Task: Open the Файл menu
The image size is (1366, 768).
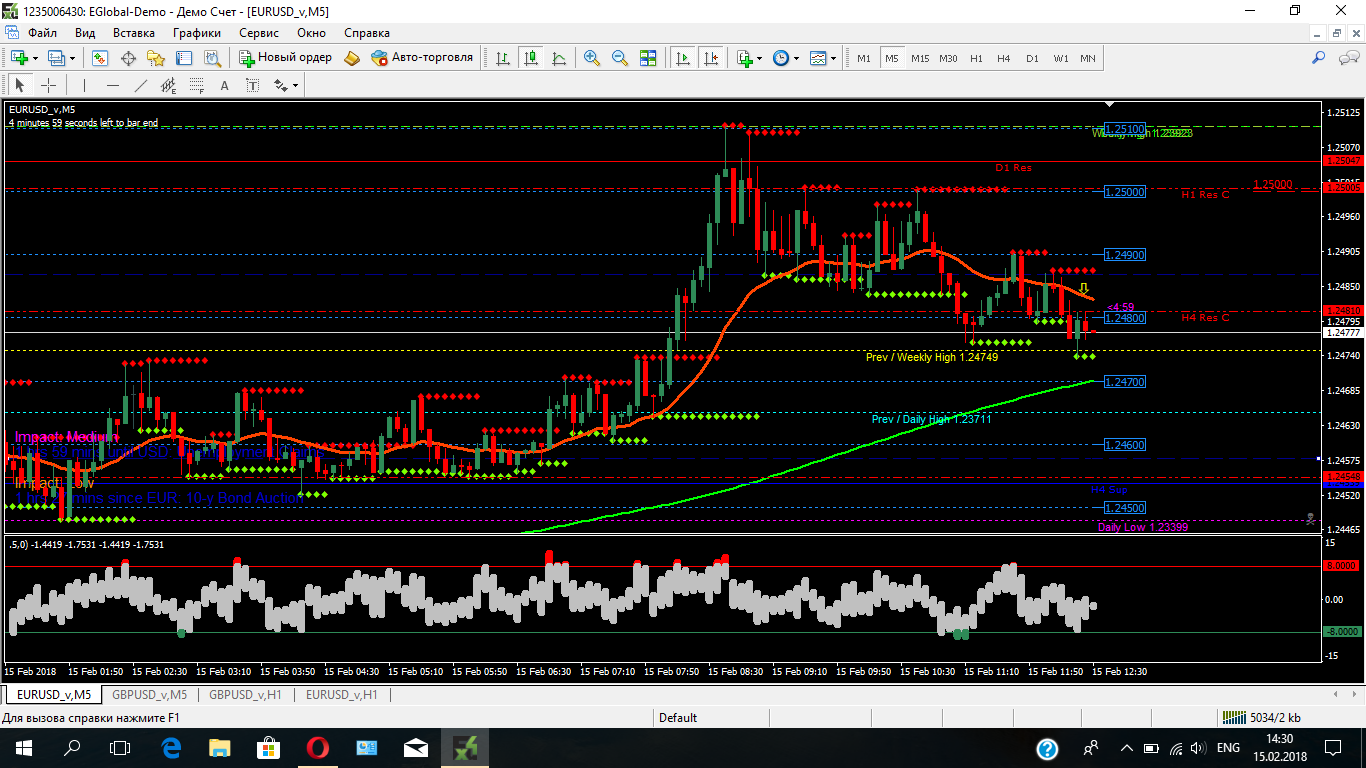Action: point(42,33)
